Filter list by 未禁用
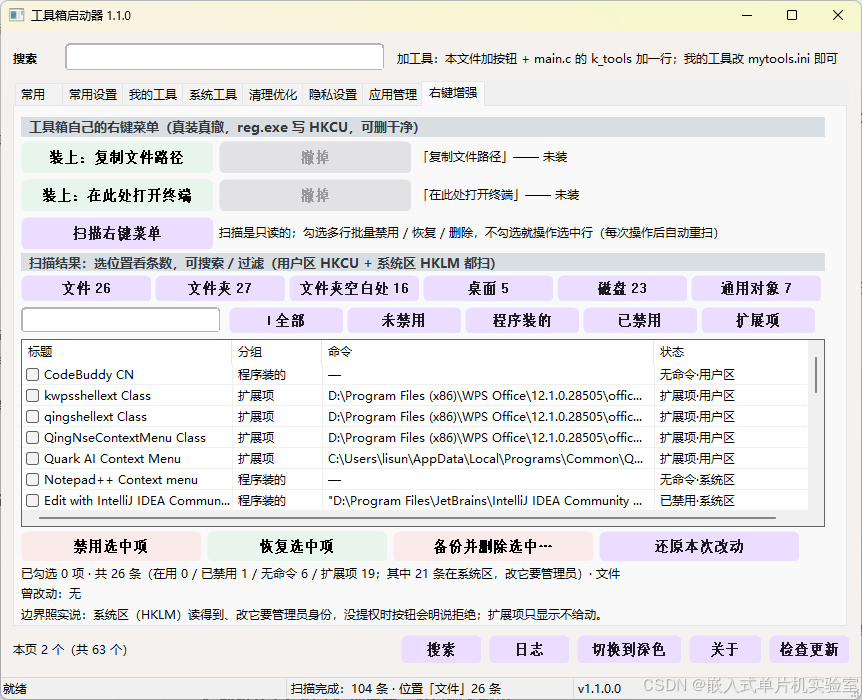The width and height of the screenshot is (862, 700). click(404, 321)
